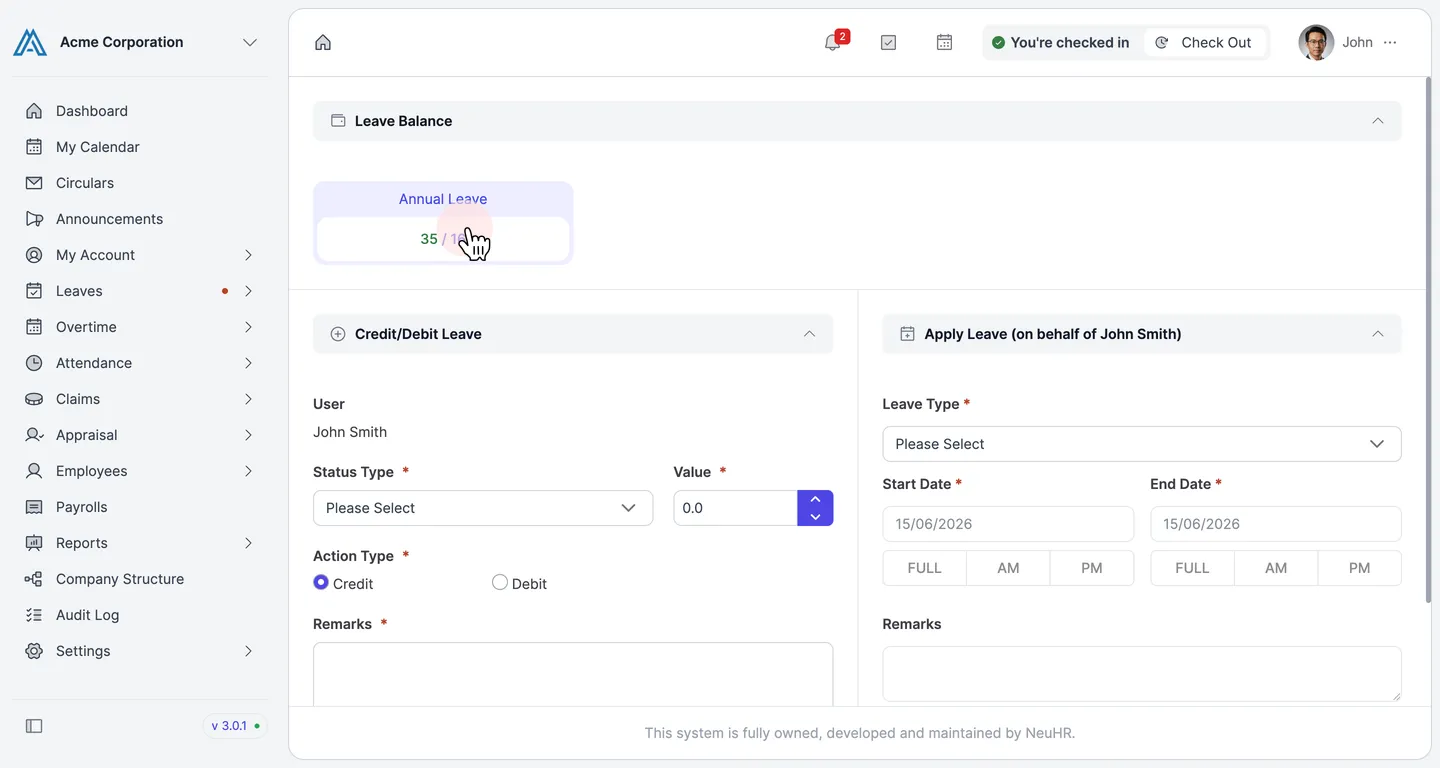Click the Claims coin icon

34,399
